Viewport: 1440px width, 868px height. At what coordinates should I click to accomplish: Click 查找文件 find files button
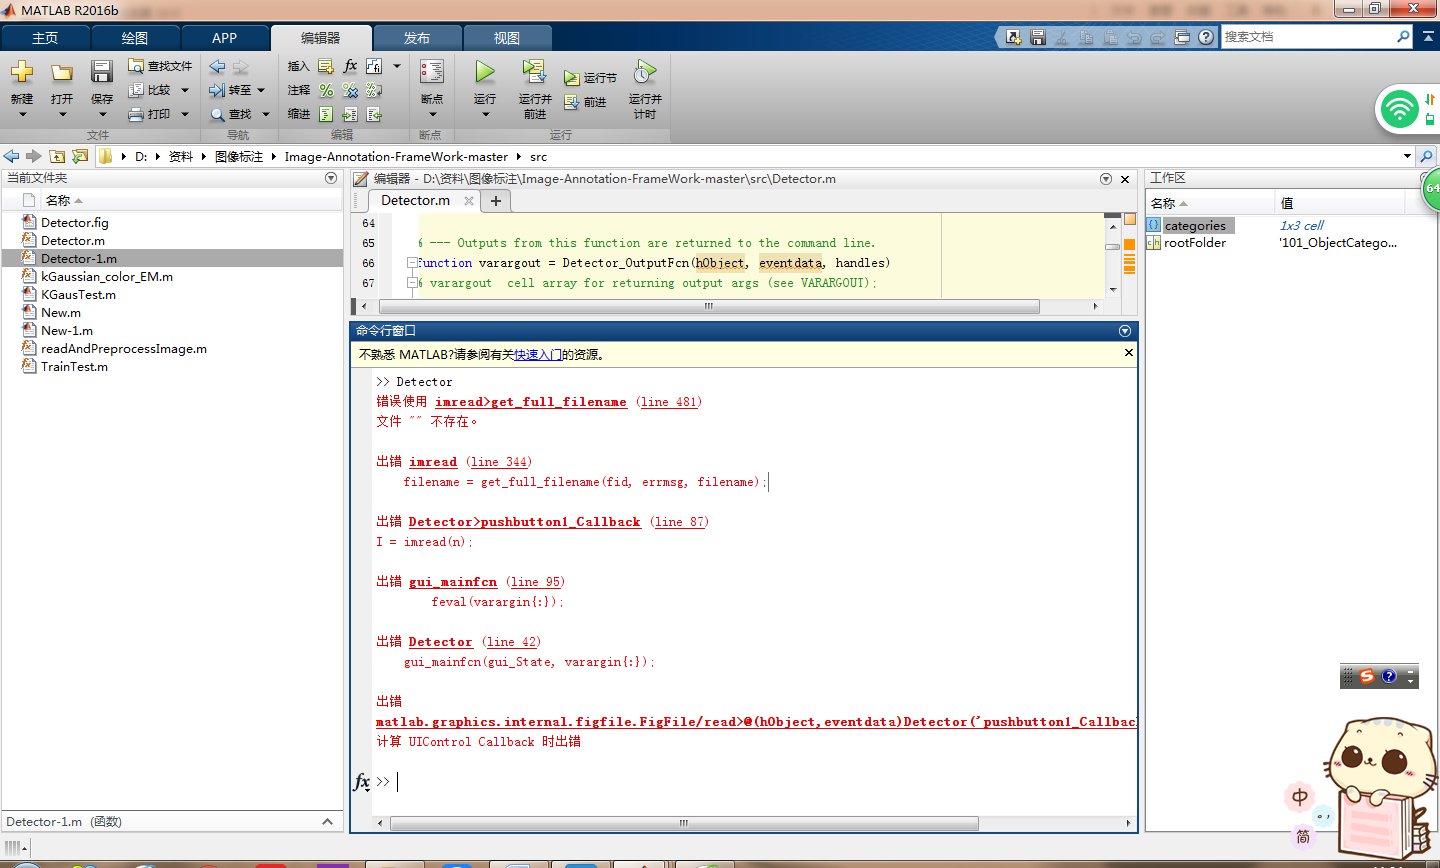point(160,66)
